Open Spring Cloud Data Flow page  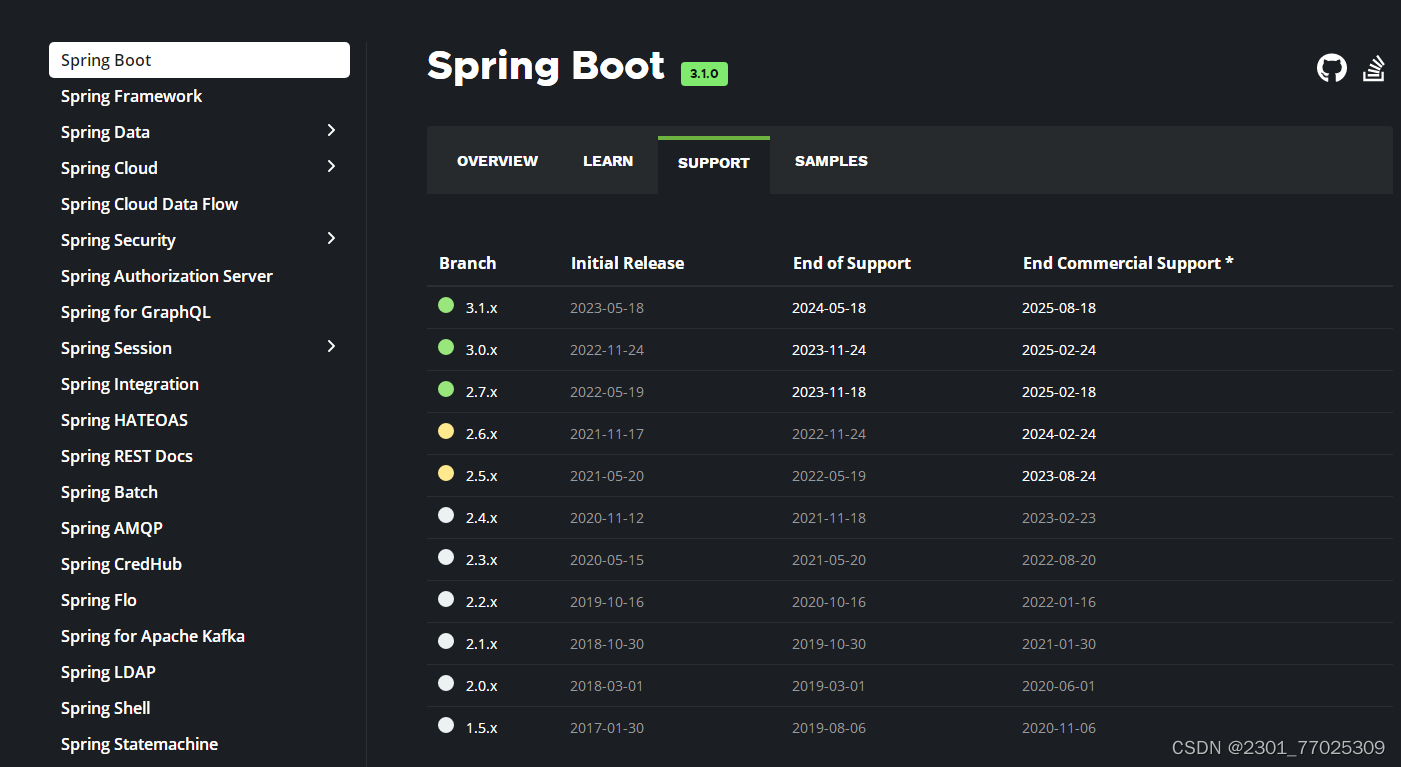tap(149, 204)
